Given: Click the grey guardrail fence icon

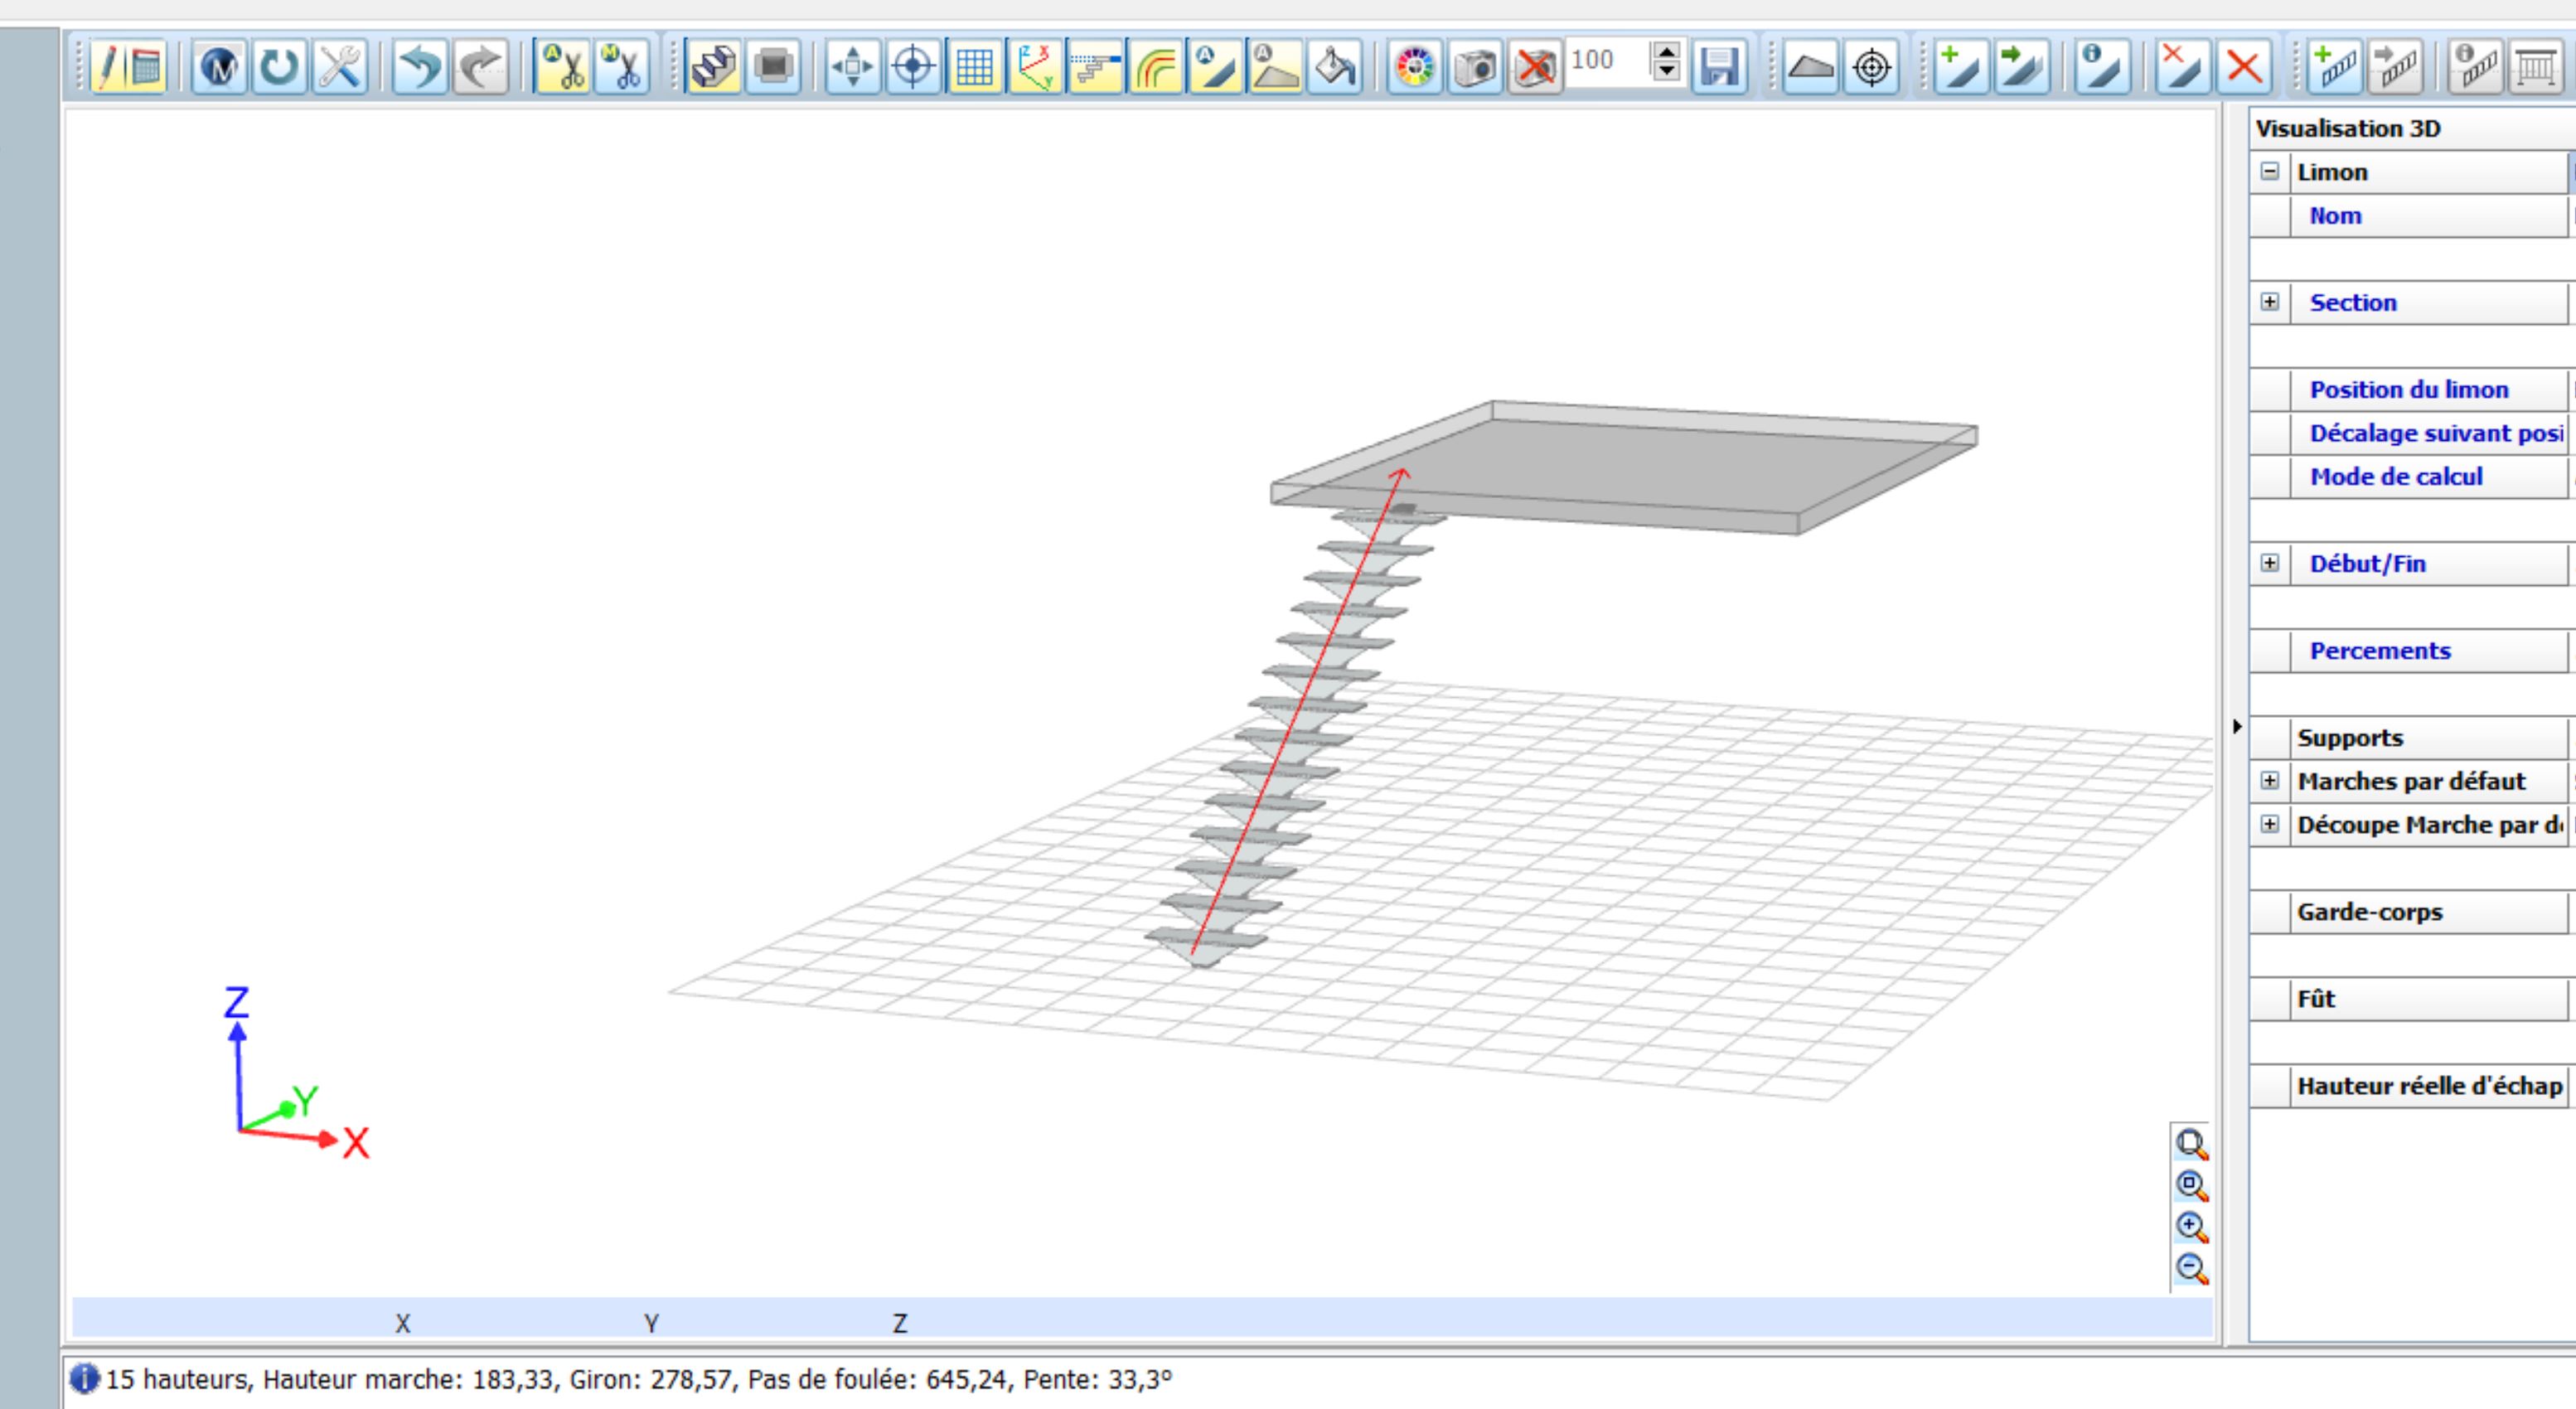Looking at the screenshot, I should click(x=2537, y=67).
